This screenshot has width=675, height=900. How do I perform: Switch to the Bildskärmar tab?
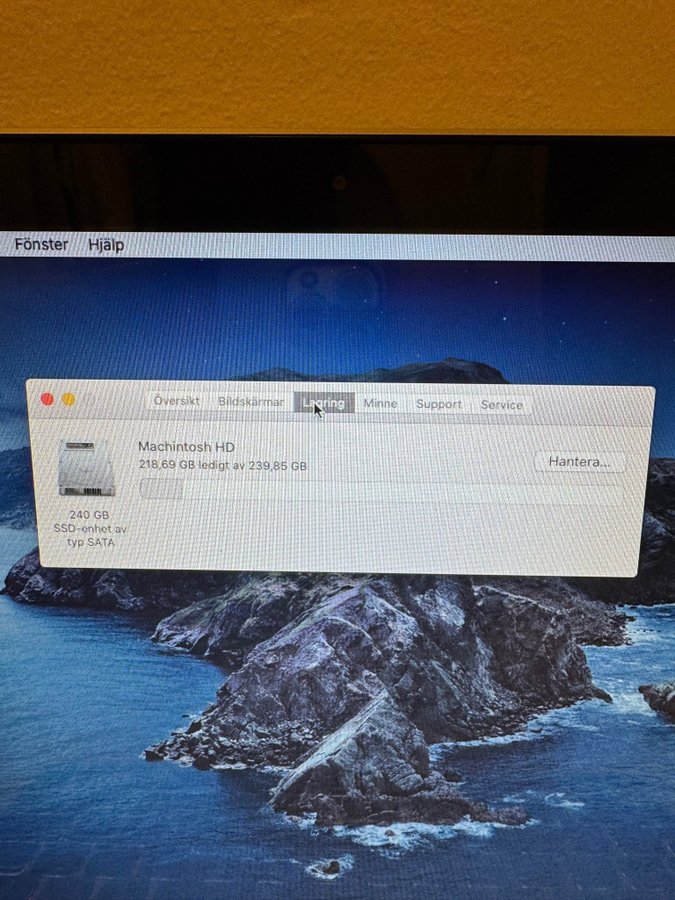point(251,402)
